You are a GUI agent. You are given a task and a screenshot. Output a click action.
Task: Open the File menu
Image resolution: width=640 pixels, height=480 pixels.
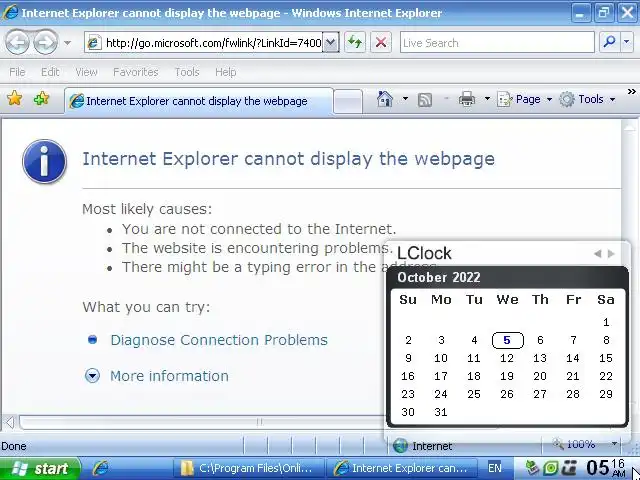pos(17,72)
